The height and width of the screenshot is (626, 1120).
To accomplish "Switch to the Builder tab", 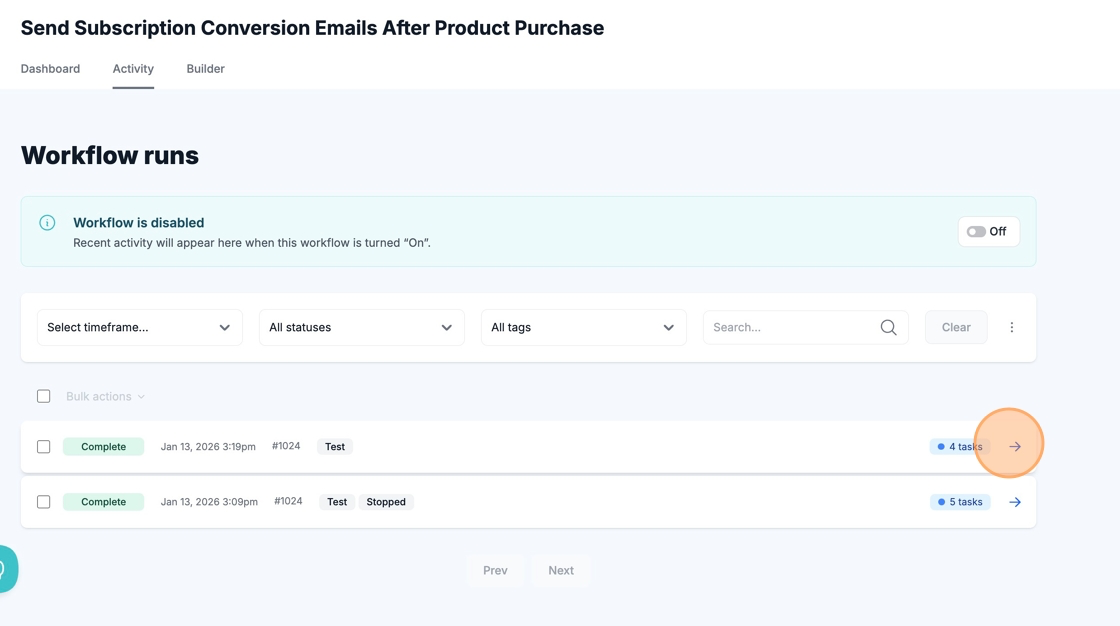I will [x=205, y=69].
